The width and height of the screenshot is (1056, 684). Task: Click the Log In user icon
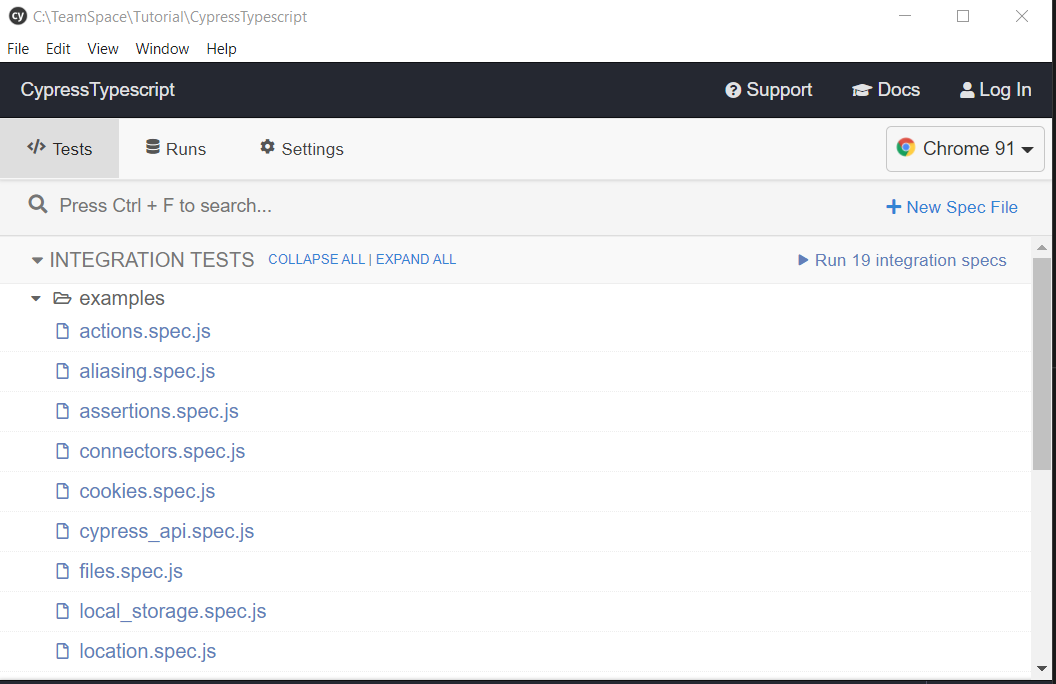pyautogui.click(x=967, y=90)
